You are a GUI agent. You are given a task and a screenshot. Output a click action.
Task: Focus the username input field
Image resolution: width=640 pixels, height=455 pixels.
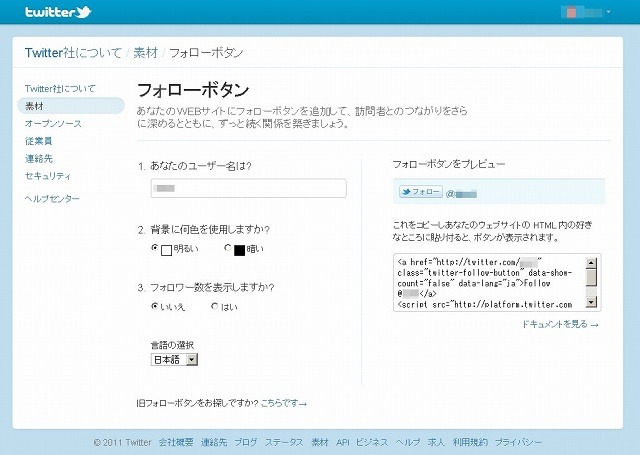[x=249, y=188]
